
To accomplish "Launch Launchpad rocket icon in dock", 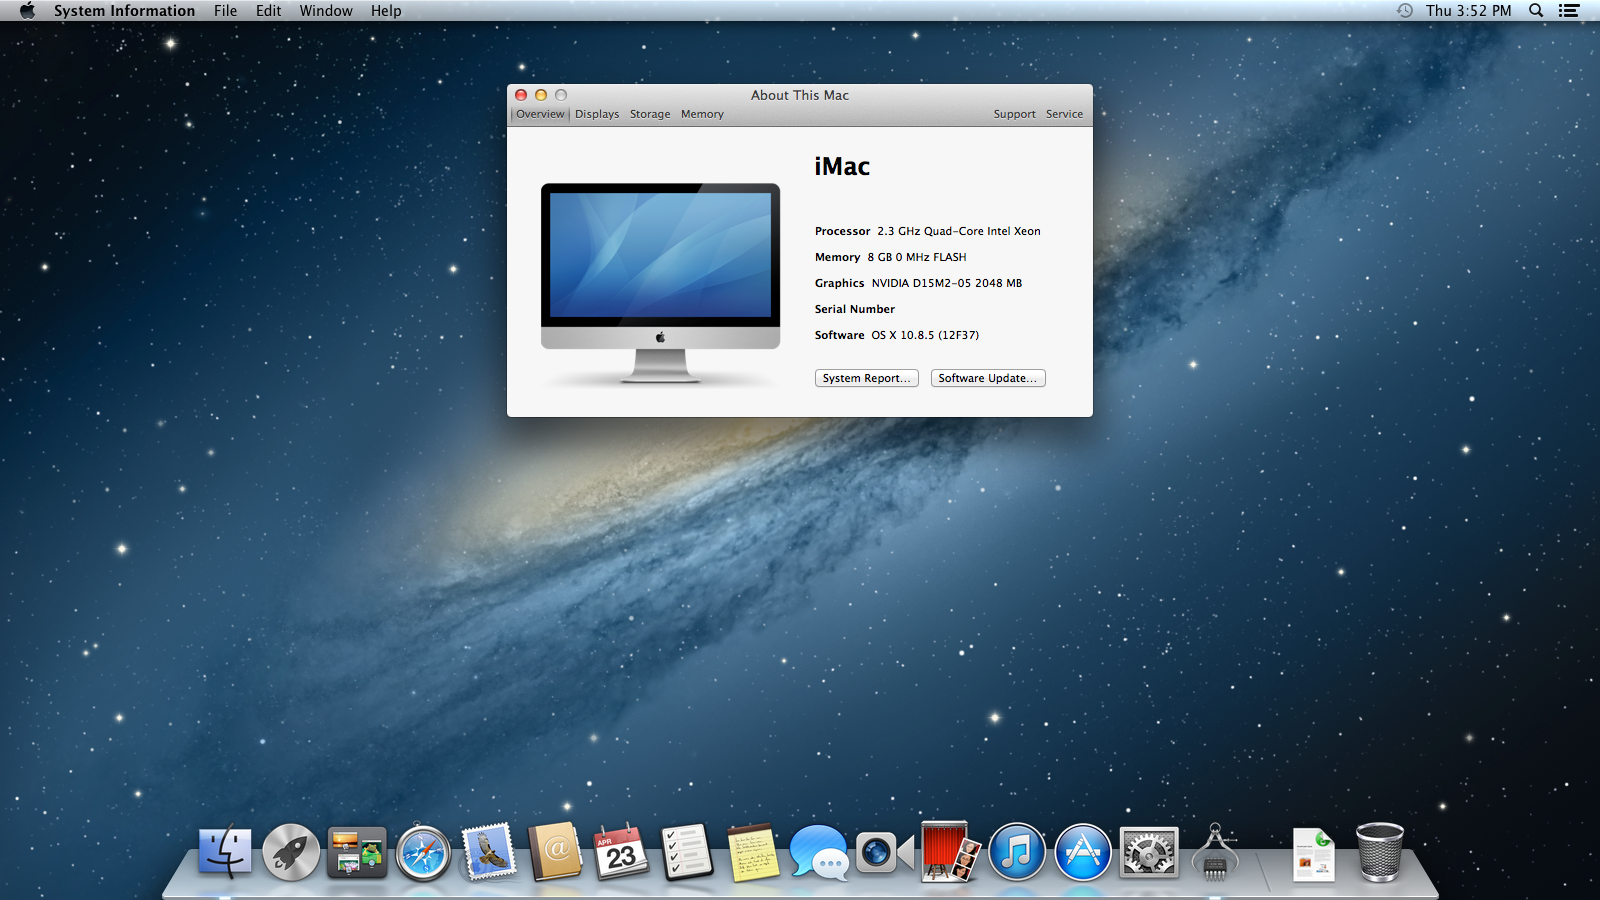I will [291, 853].
